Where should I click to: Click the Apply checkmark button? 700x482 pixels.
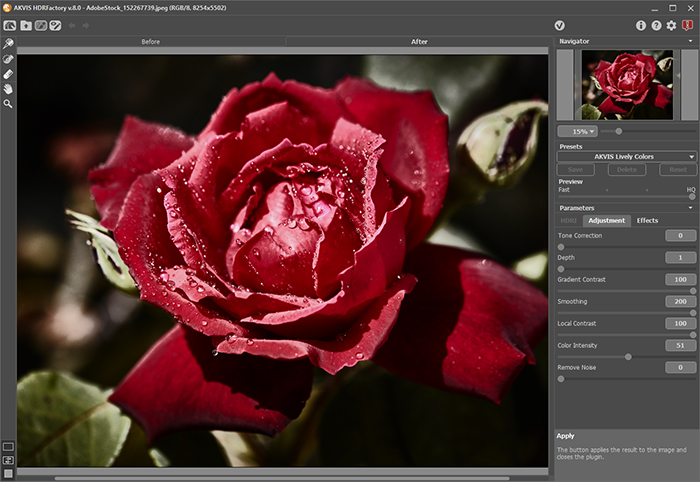click(560, 25)
